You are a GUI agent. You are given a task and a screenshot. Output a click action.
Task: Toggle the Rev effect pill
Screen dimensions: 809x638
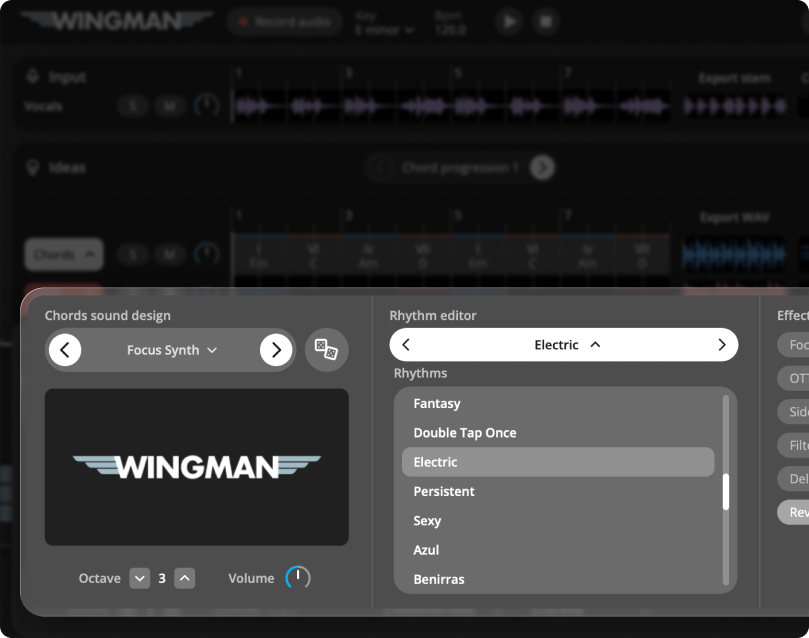coord(794,512)
